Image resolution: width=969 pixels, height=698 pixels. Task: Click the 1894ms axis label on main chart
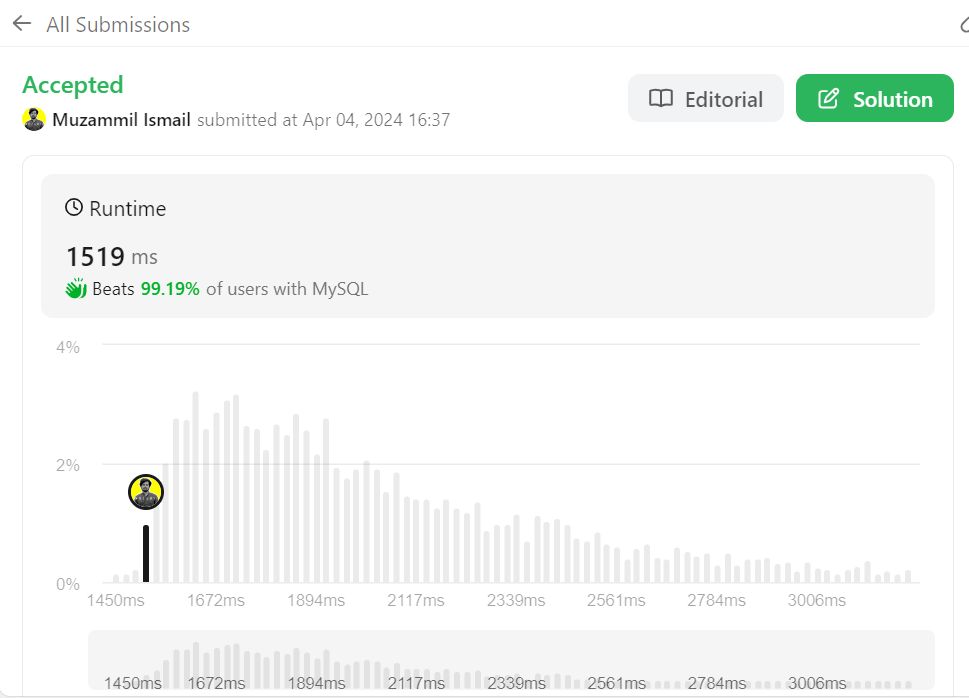(316, 600)
